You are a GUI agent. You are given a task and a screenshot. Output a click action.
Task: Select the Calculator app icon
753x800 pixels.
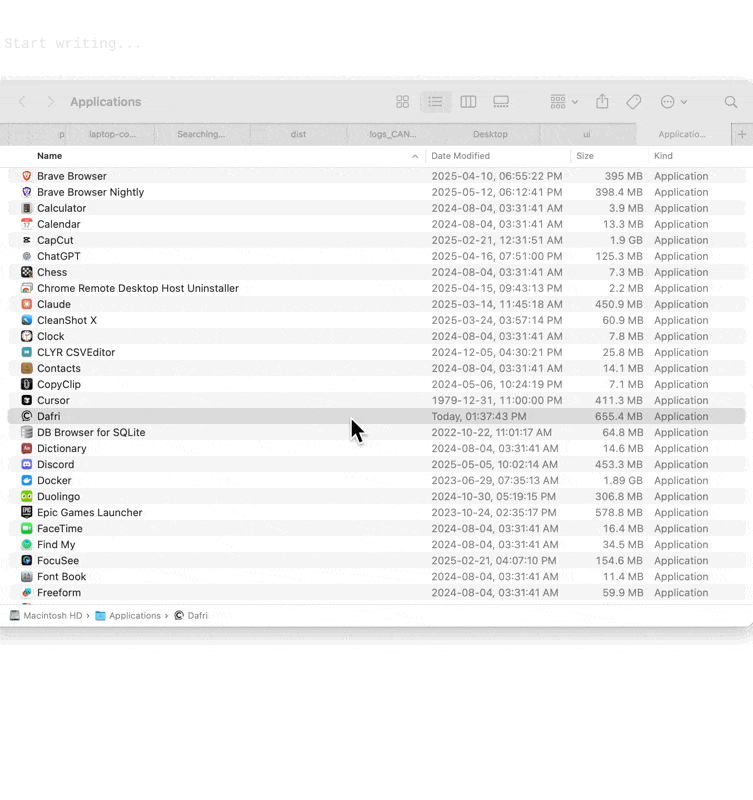point(27,208)
